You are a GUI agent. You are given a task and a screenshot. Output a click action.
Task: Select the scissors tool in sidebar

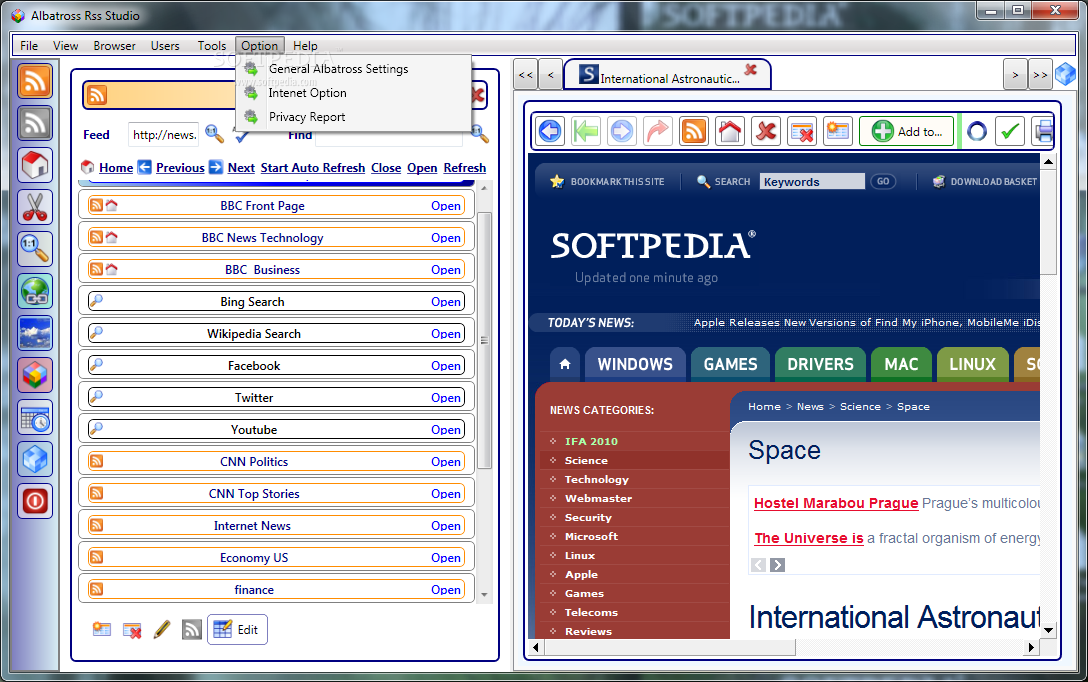[35, 207]
